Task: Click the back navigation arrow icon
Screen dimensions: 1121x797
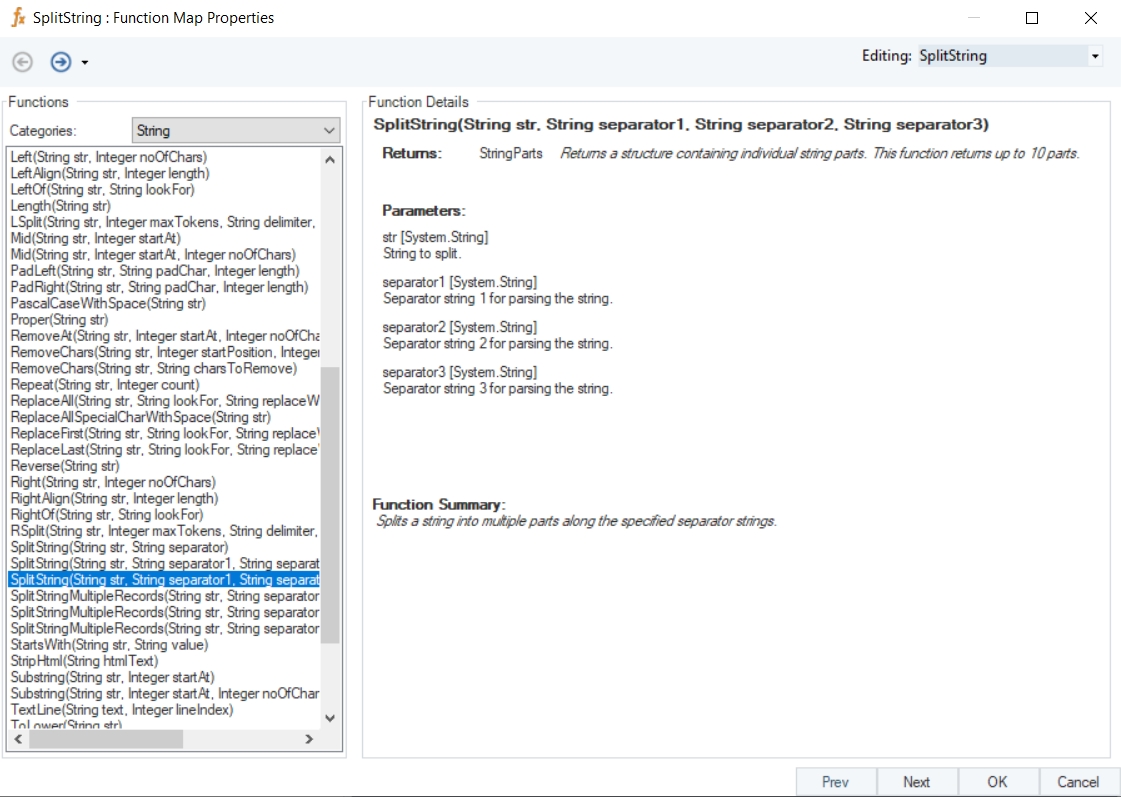Action: click(x=22, y=62)
